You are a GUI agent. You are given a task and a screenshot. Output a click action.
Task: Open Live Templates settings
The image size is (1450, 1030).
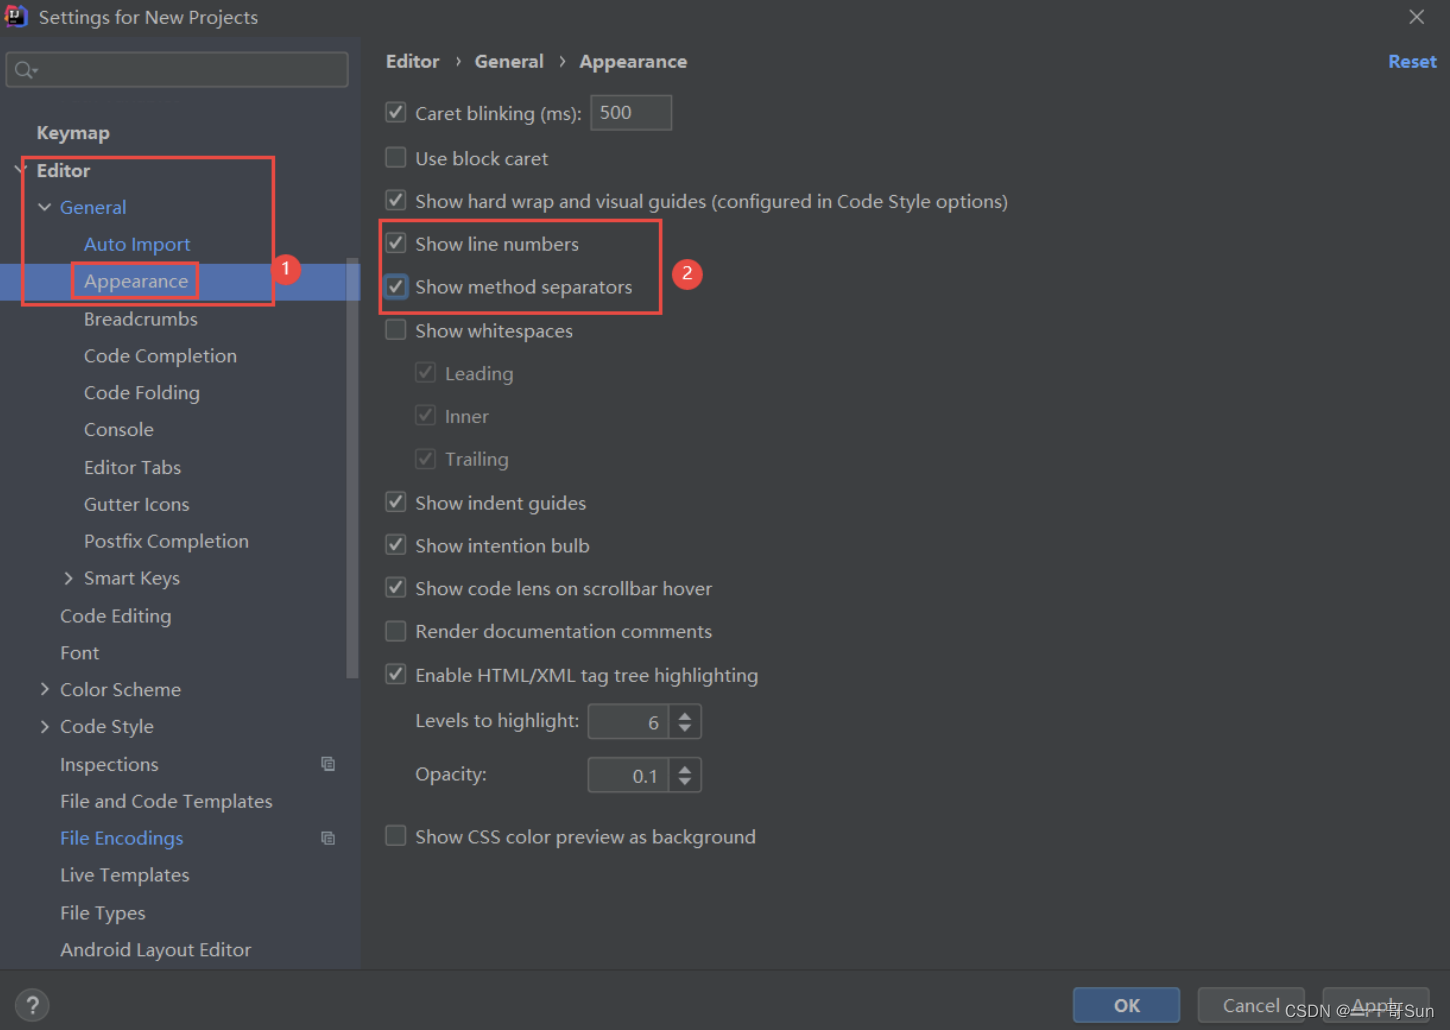125,875
